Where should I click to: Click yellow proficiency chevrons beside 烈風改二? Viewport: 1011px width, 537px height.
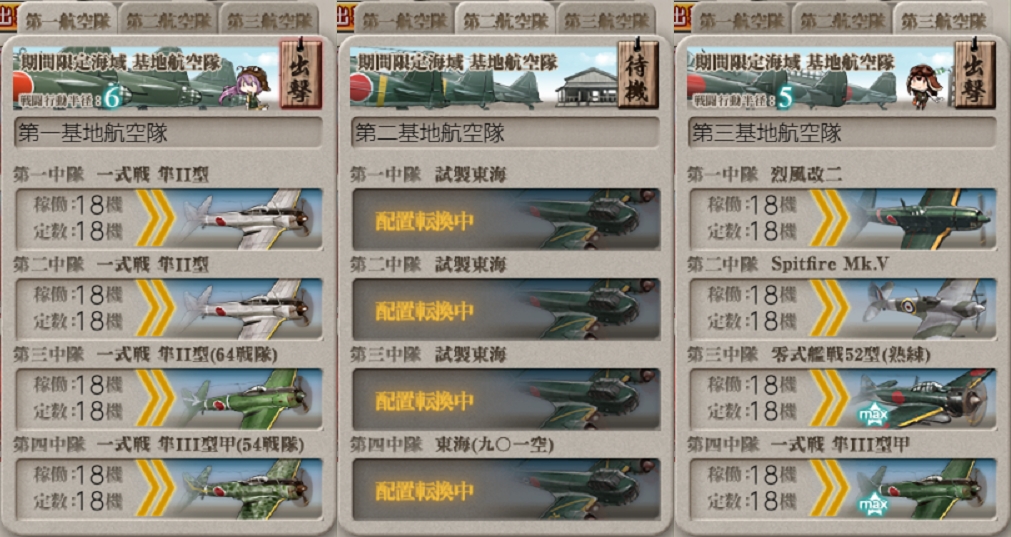tap(829, 219)
